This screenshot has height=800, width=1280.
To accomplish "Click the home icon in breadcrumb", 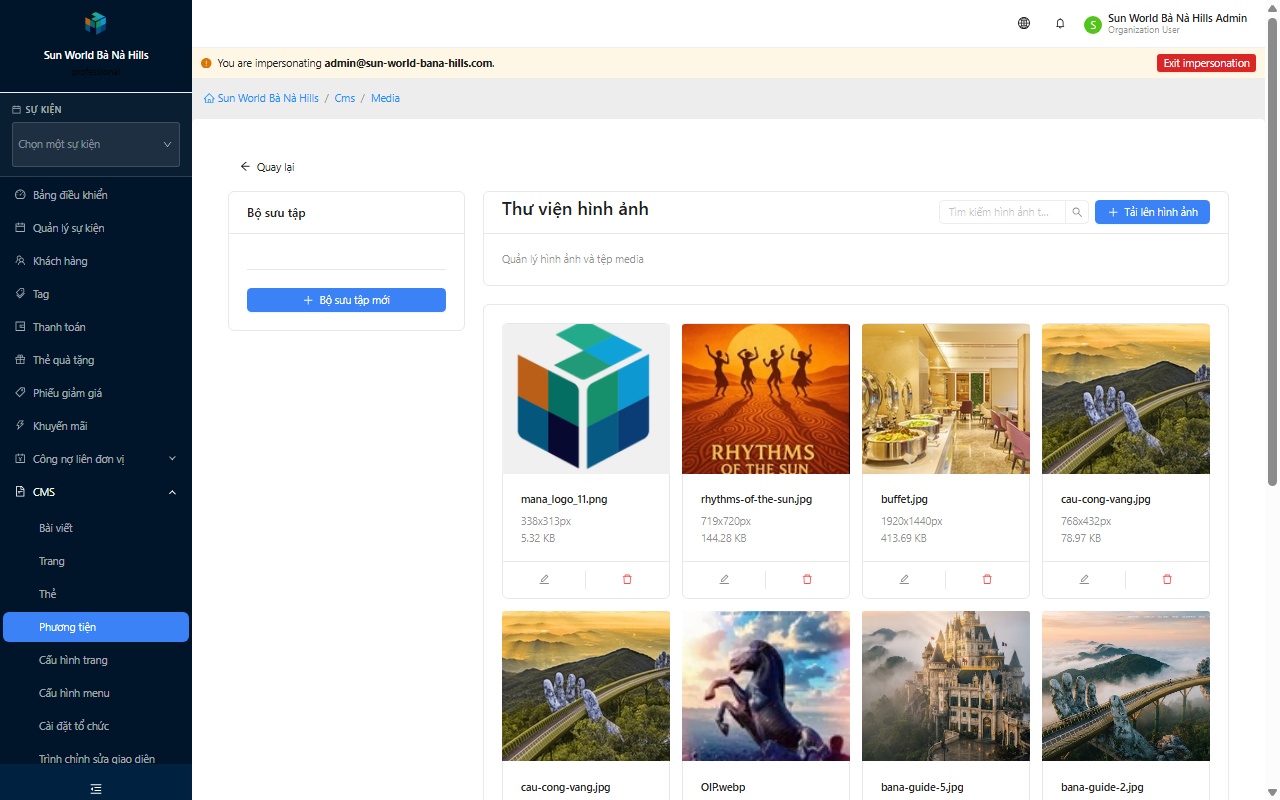I will click(x=209, y=98).
